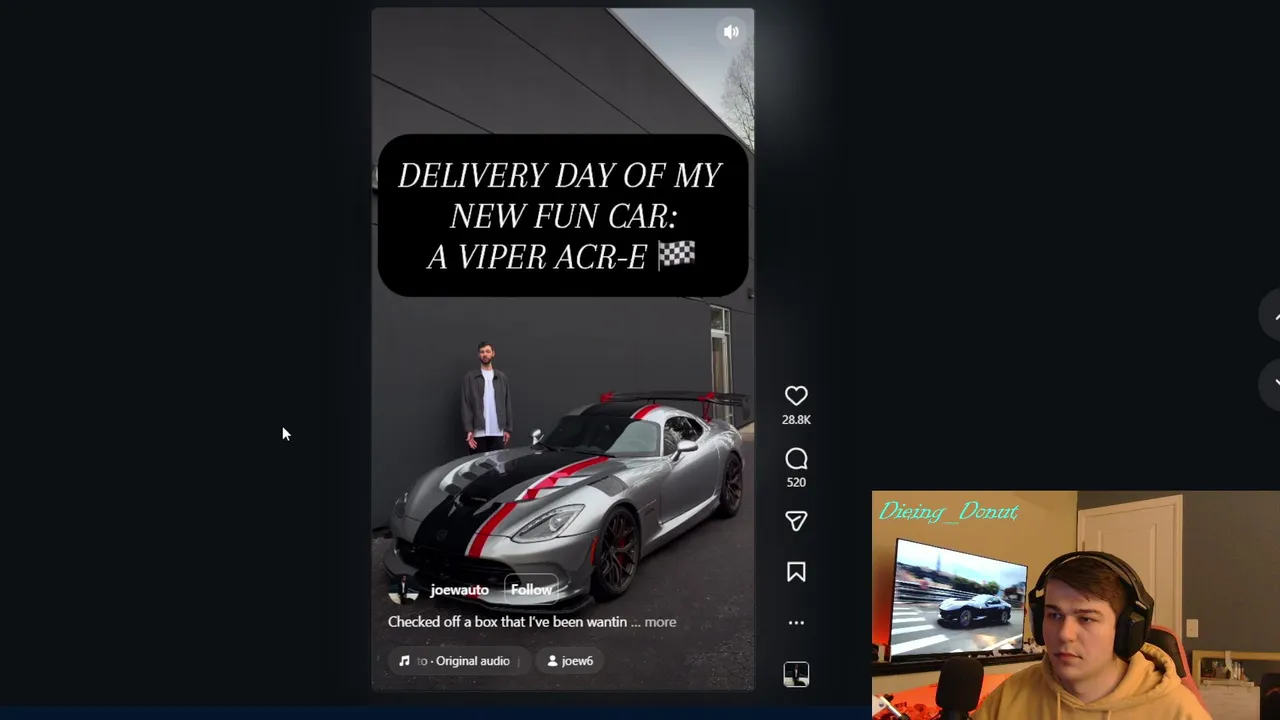This screenshot has width=1280, height=720.
Task: Click the 28.8K likes count
Action: tap(796, 420)
